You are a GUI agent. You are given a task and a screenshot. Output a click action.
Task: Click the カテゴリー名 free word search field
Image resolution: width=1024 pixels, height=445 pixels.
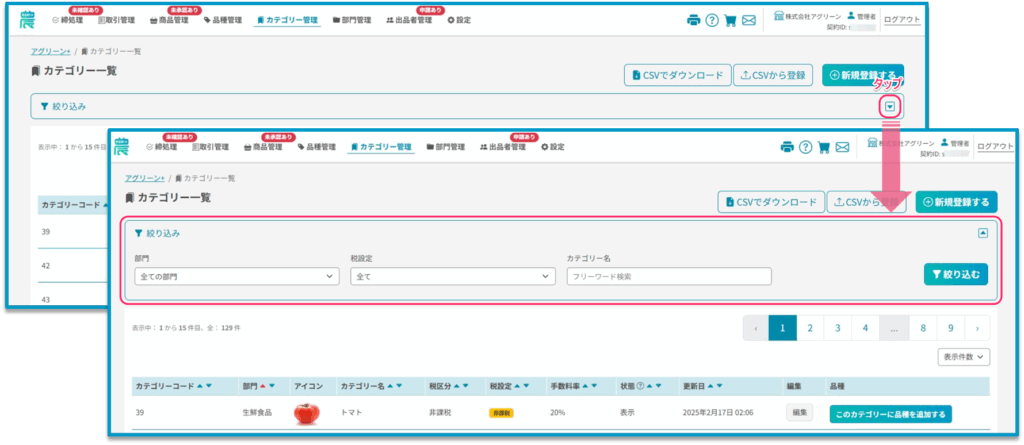(669, 276)
